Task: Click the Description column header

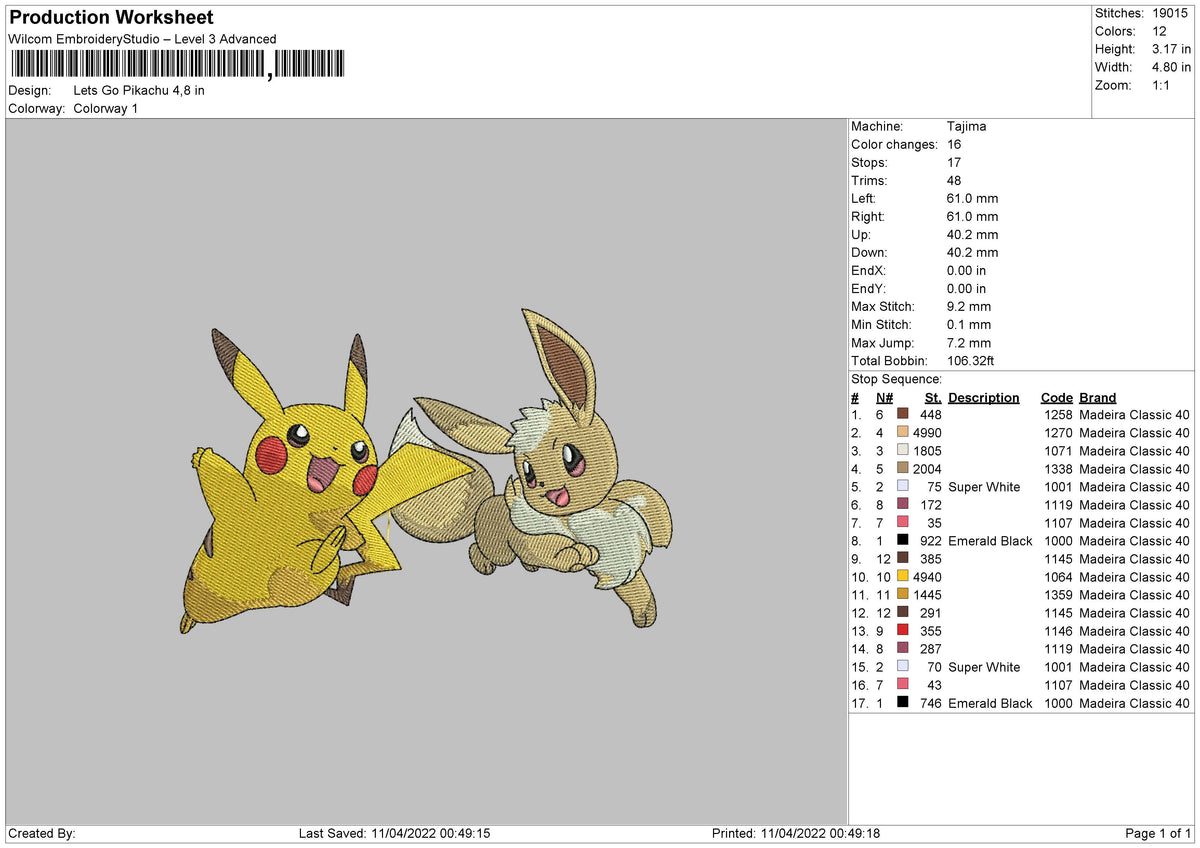Action: point(983,397)
